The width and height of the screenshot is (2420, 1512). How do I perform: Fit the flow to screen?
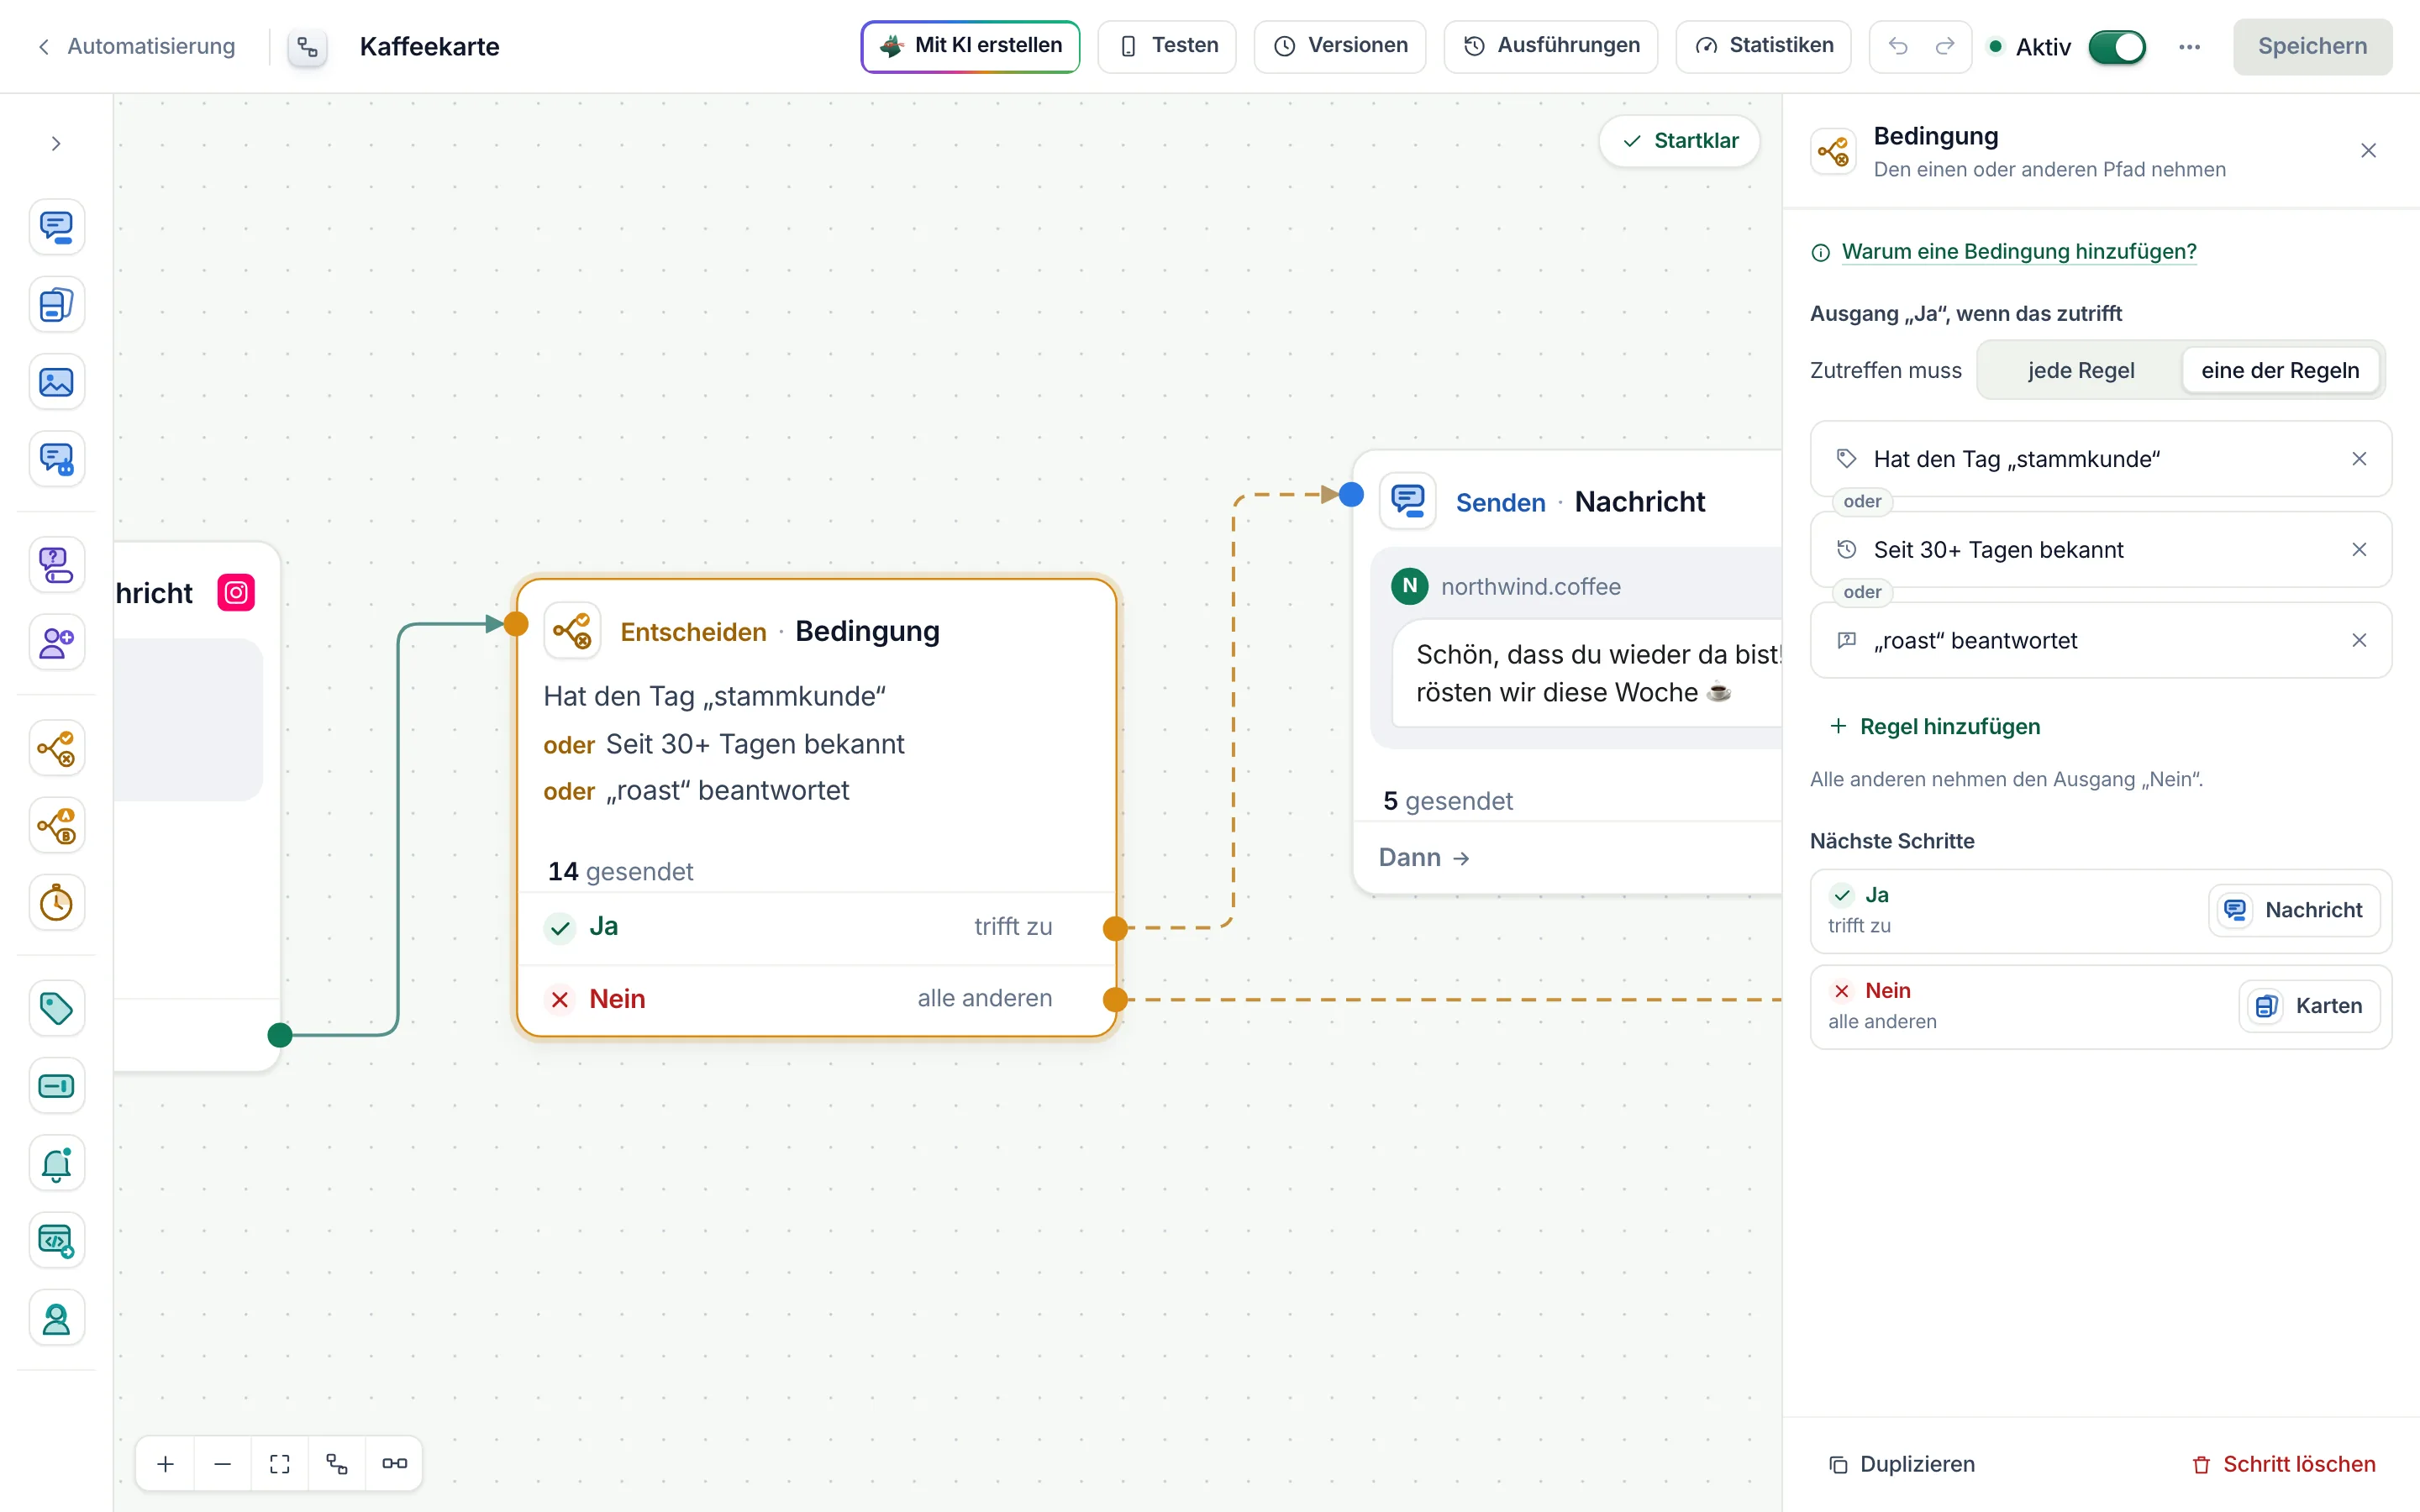click(280, 1464)
